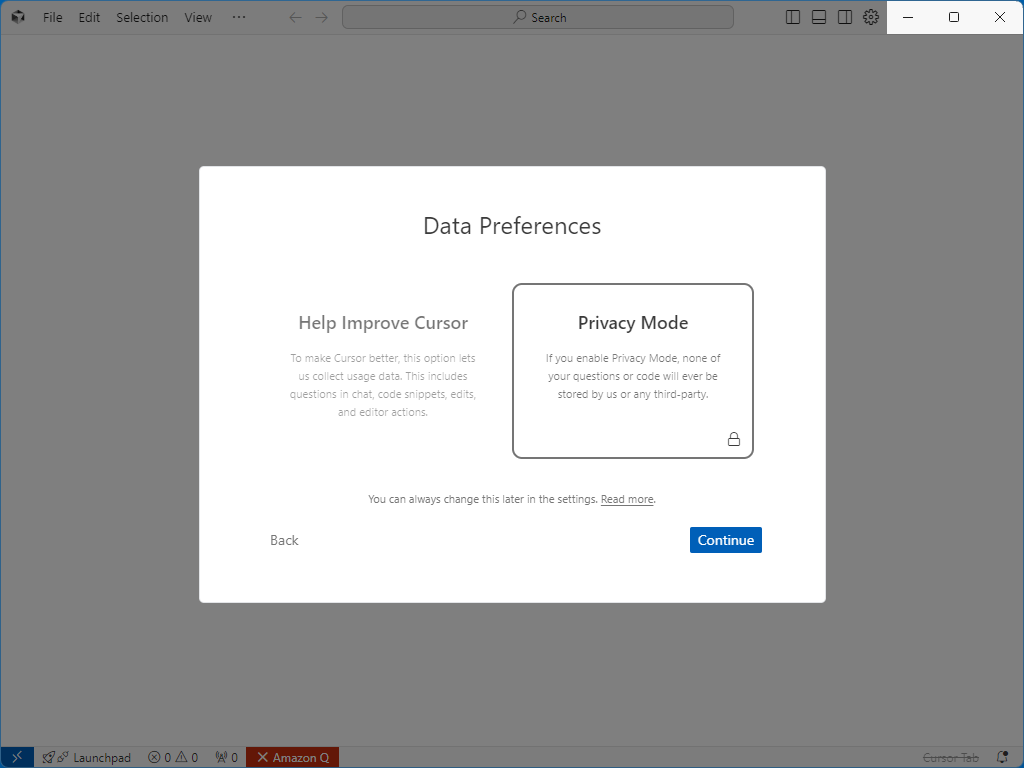Show errors and warnings count panel
Image resolution: width=1024 pixels, height=768 pixels.
[x=173, y=757]
